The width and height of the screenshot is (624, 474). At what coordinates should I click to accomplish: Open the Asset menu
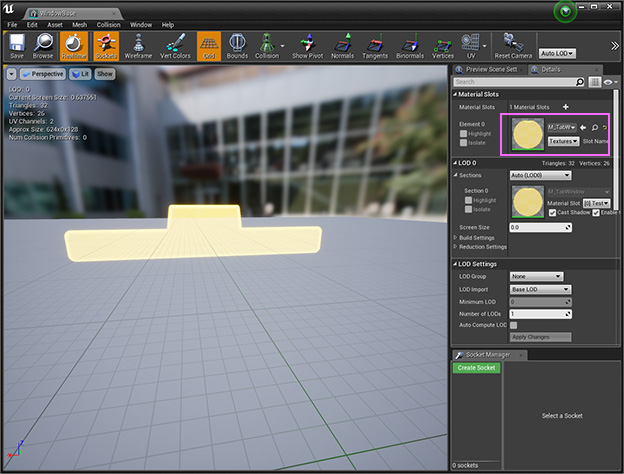coord(55,25)
